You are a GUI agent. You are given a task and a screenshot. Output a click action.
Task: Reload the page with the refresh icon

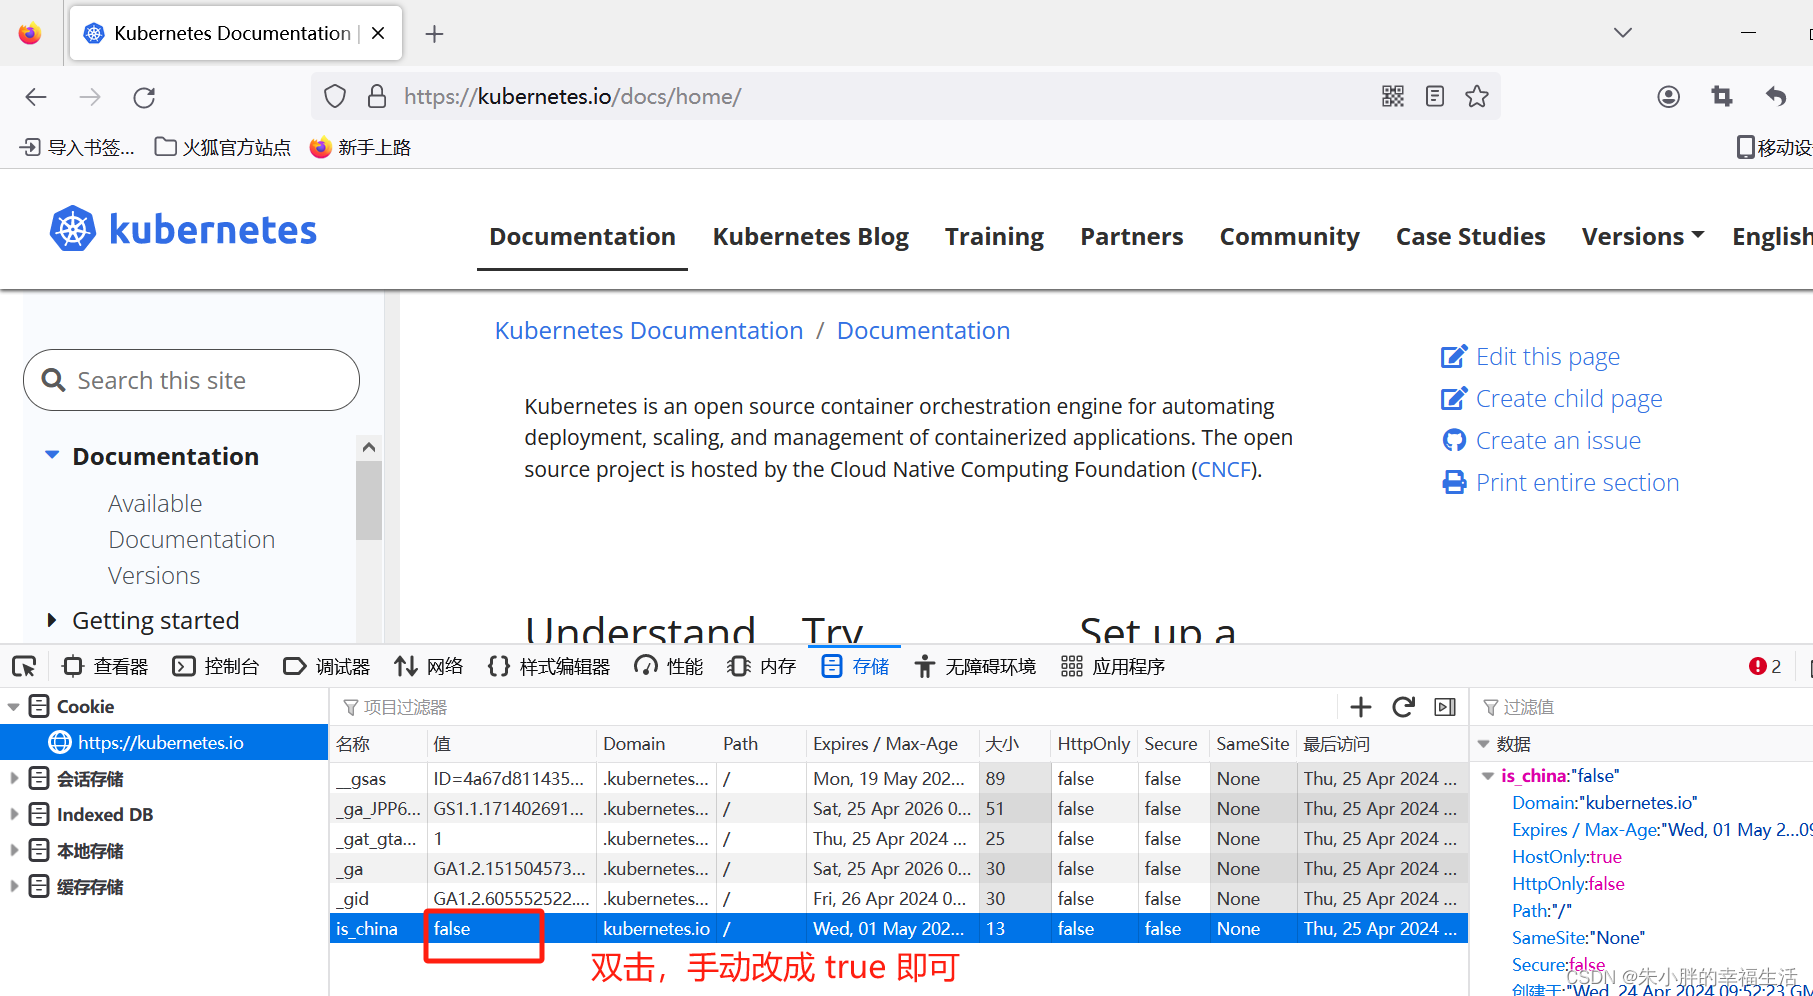pyautogui.click(x=144, y=97)
